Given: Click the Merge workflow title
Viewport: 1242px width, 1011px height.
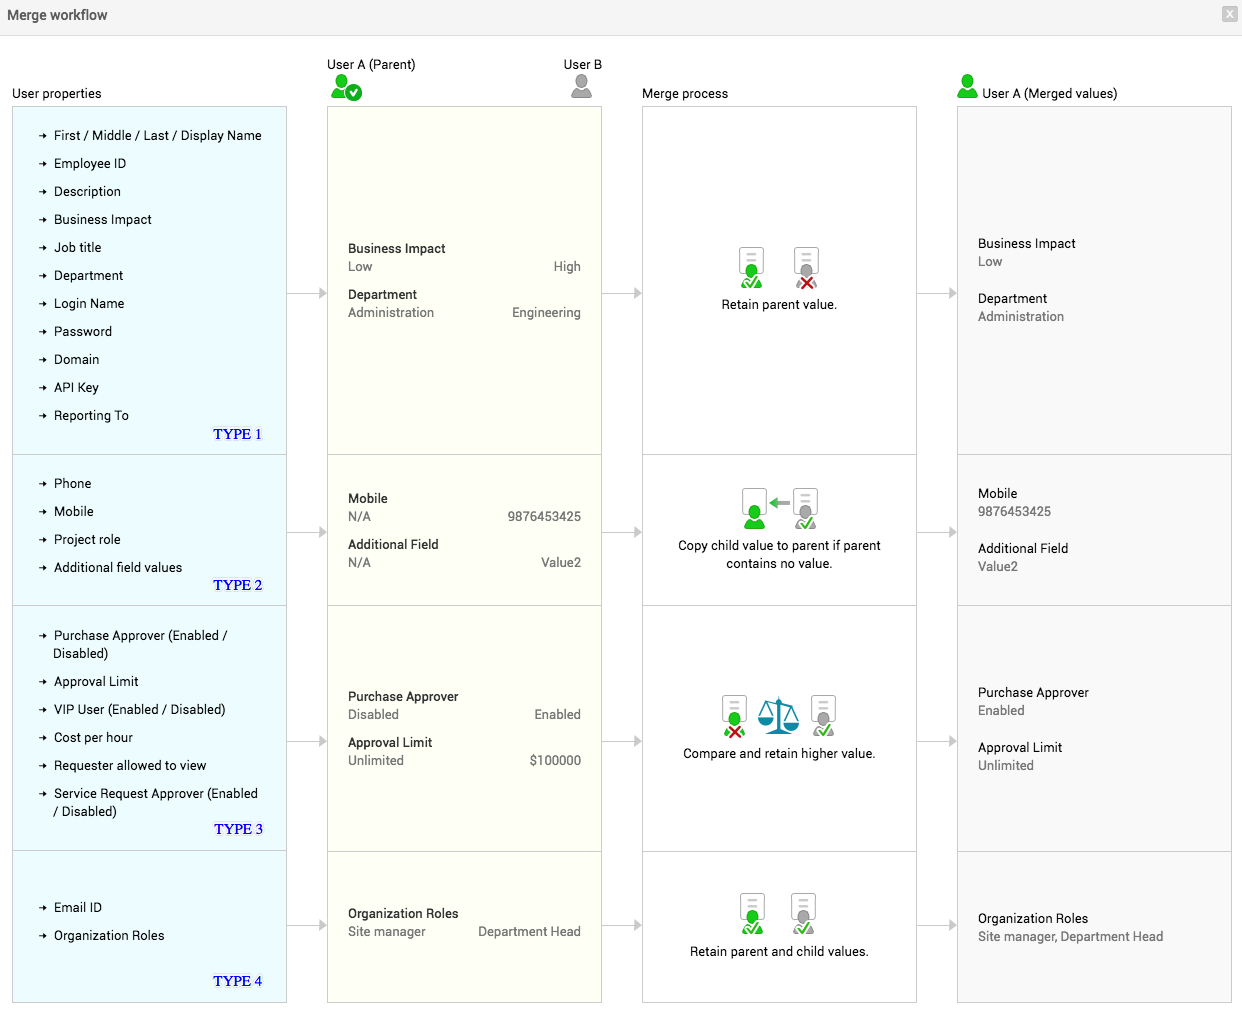Looking at the screenshot, I should [57, 15].
